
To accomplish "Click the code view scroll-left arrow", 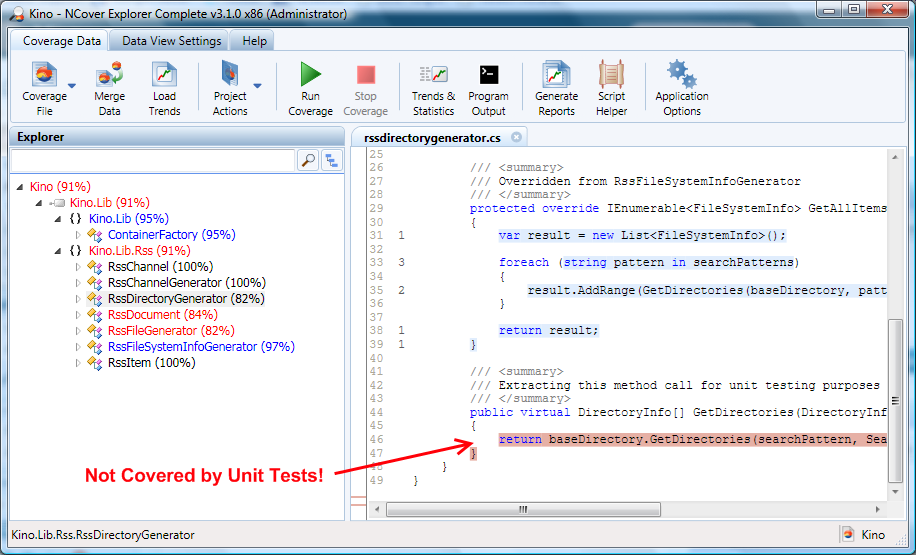I will 377,509.
